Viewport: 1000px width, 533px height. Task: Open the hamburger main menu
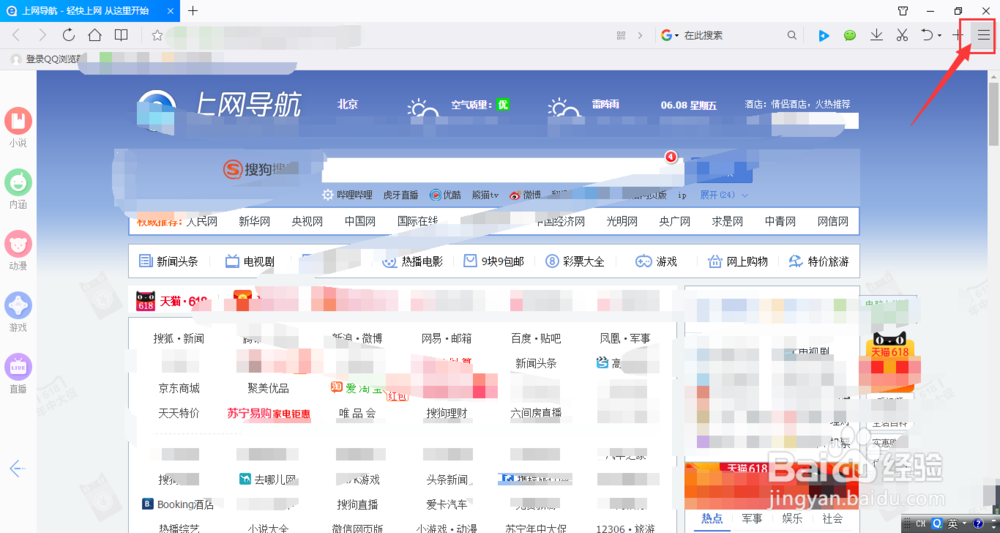[984, 36]
